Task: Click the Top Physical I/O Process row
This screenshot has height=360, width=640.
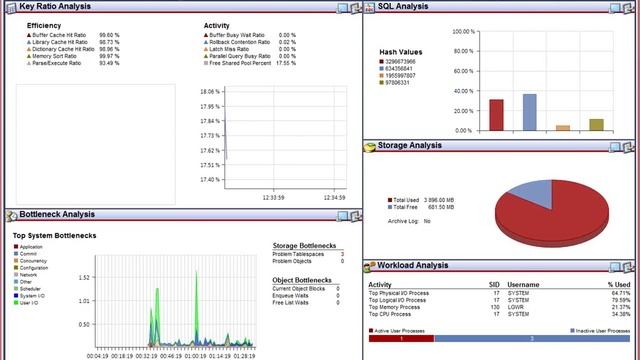Action: (499, 293)
